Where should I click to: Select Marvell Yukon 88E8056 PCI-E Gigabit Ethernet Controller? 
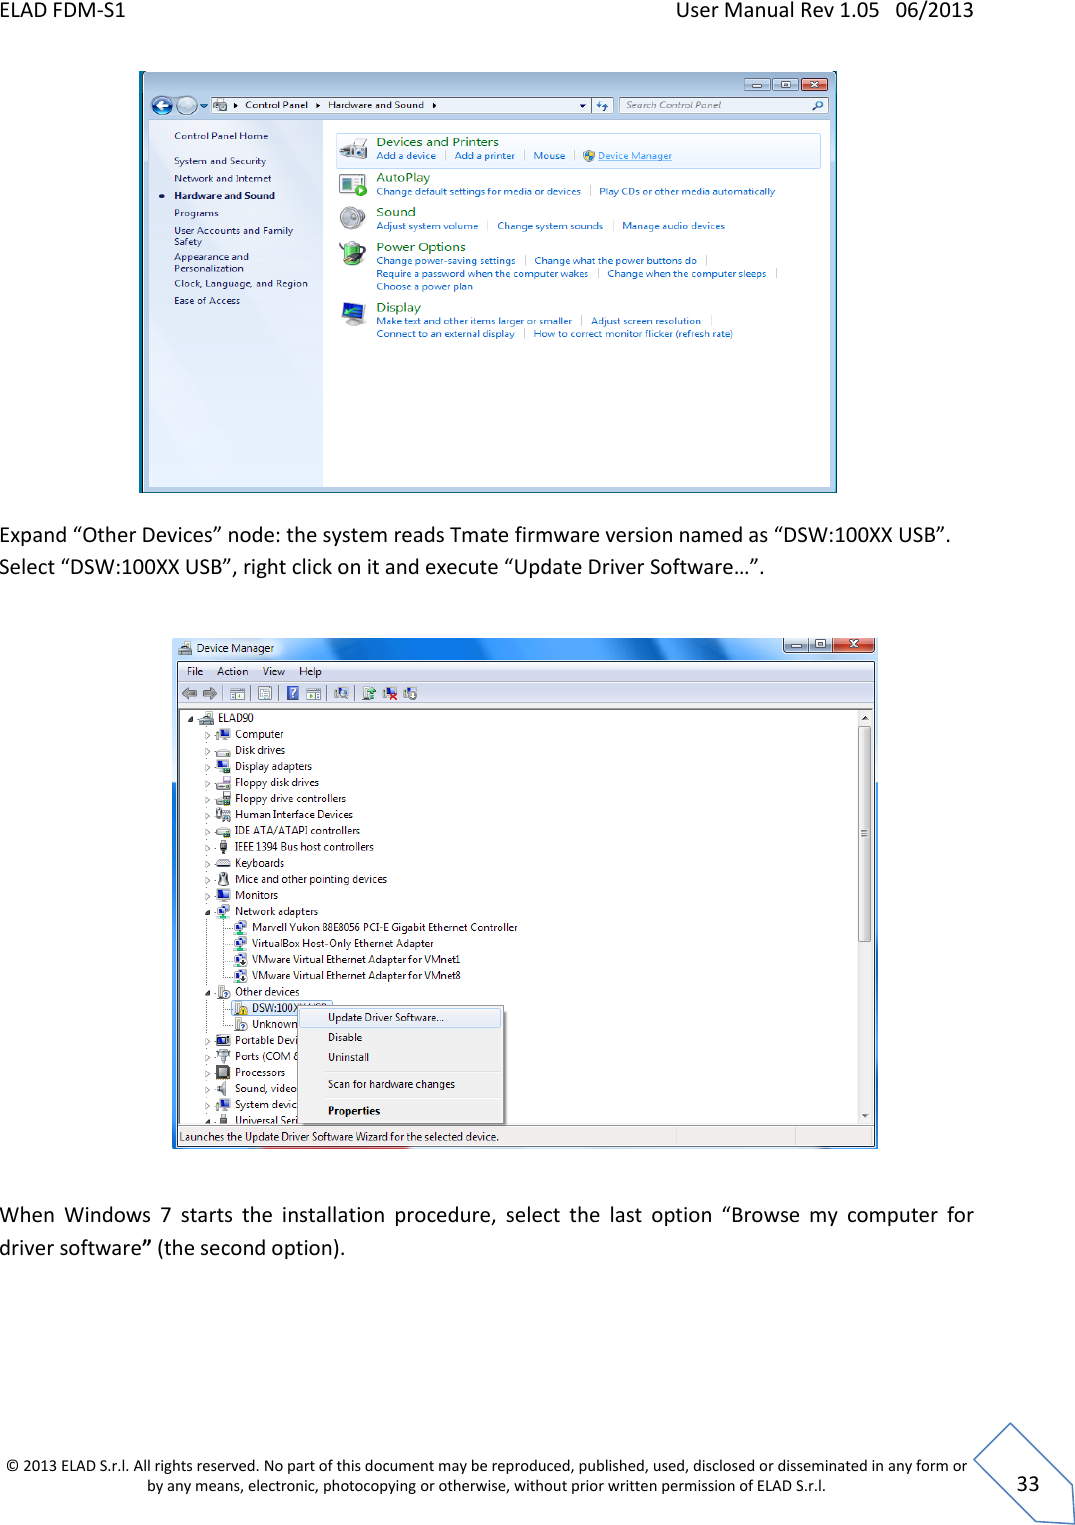pyautogui.click(x=384, y=928)
